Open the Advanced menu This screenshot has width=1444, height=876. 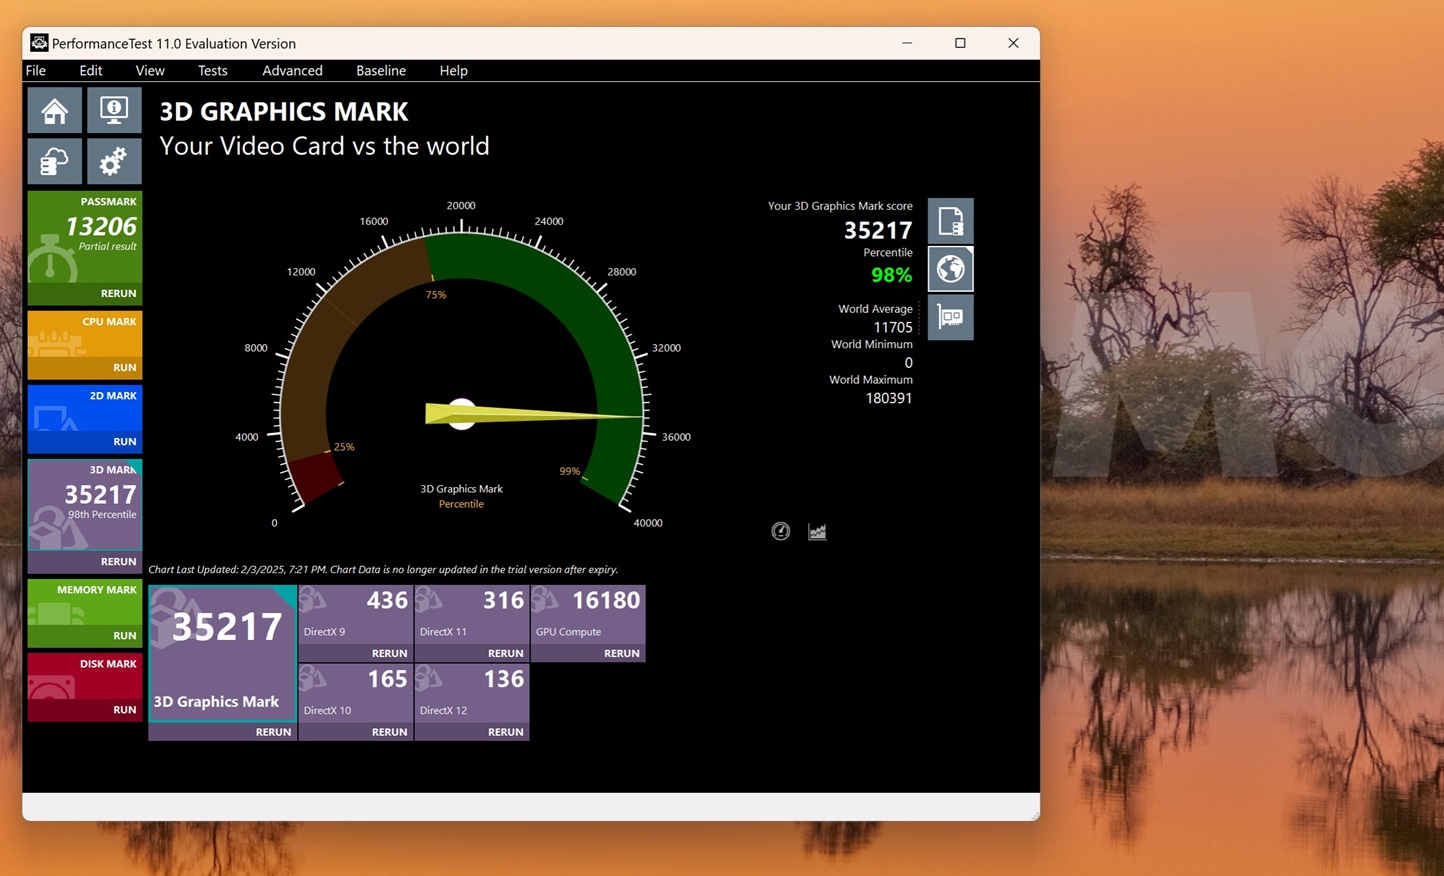[292, 71]
